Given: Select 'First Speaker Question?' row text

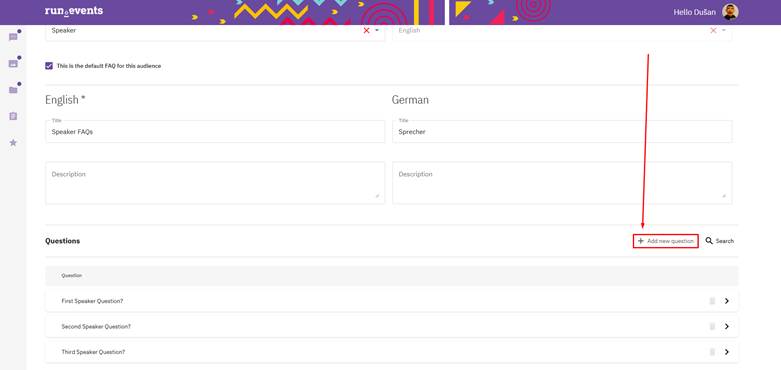Looking at the screenshot, I should click(x=92, y=301).
